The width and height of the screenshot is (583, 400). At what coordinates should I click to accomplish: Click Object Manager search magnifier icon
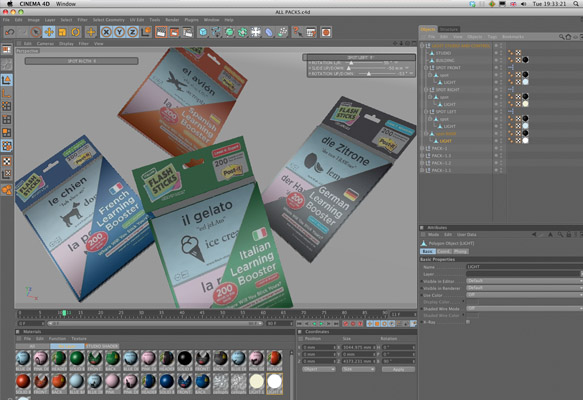coord(561,37)
